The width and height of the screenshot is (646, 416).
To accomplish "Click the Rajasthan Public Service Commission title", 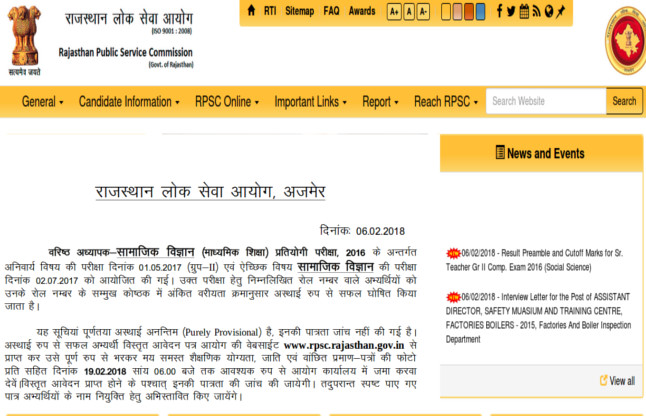I will [125, 53].
